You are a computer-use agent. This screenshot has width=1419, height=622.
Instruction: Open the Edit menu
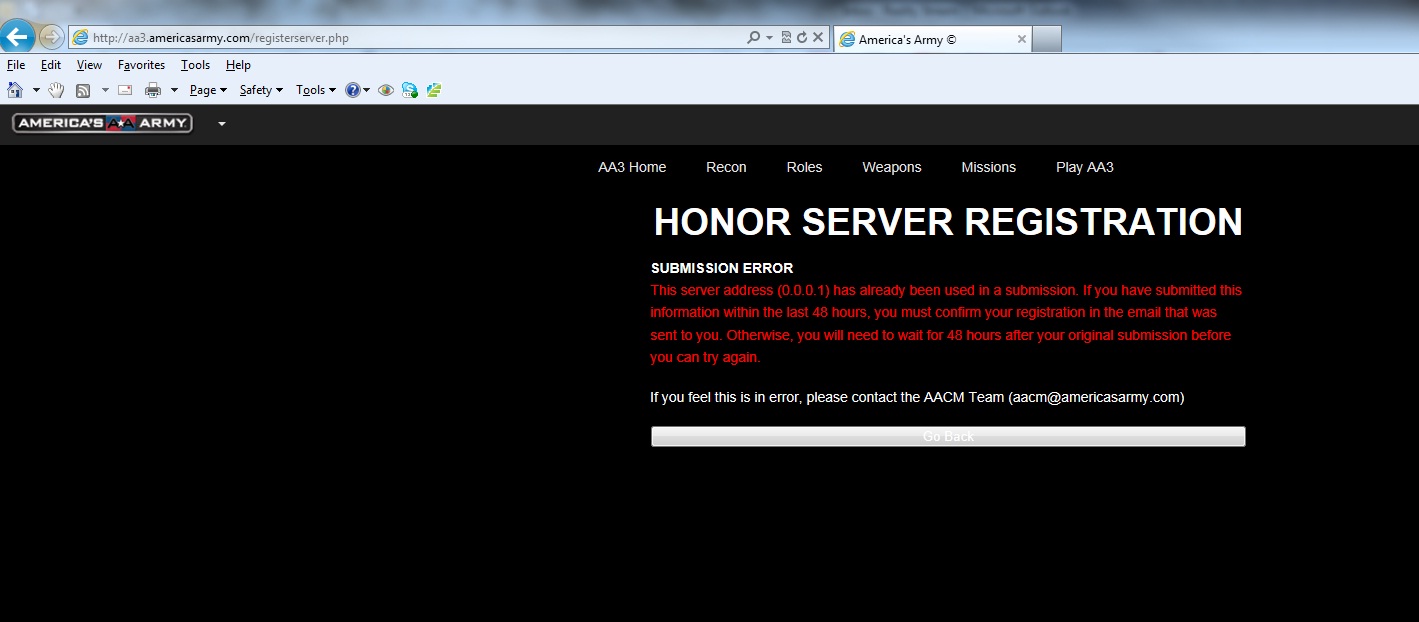[51, 65]
